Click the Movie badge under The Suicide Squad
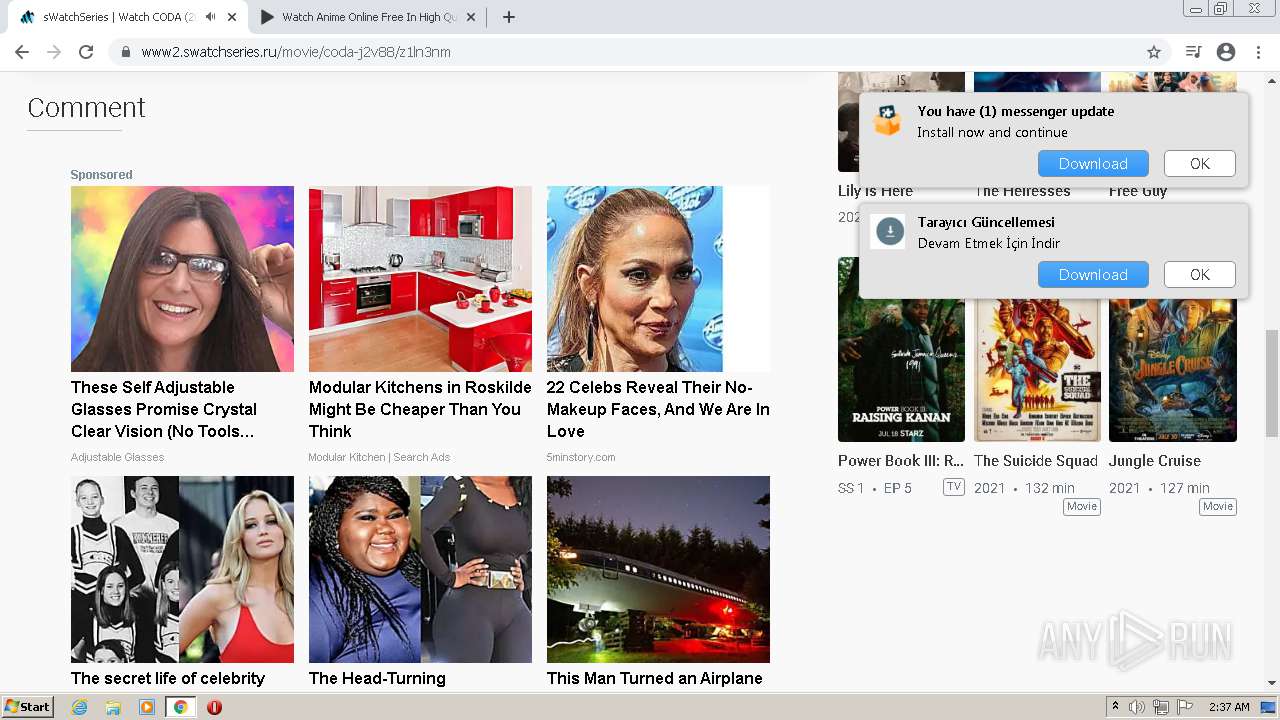Viewport: 1280px width, 720px height. coord(1082,507)
